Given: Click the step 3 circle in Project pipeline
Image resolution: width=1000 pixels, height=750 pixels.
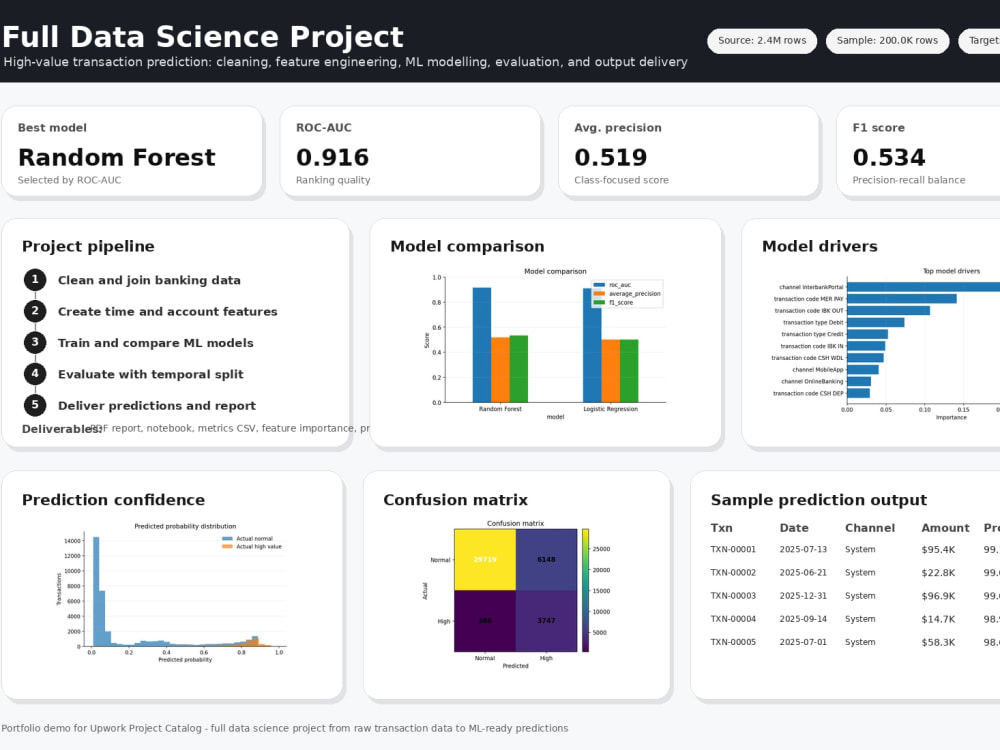Looking at the screenshot, I should pyautogui.click(x=35, y=342).
